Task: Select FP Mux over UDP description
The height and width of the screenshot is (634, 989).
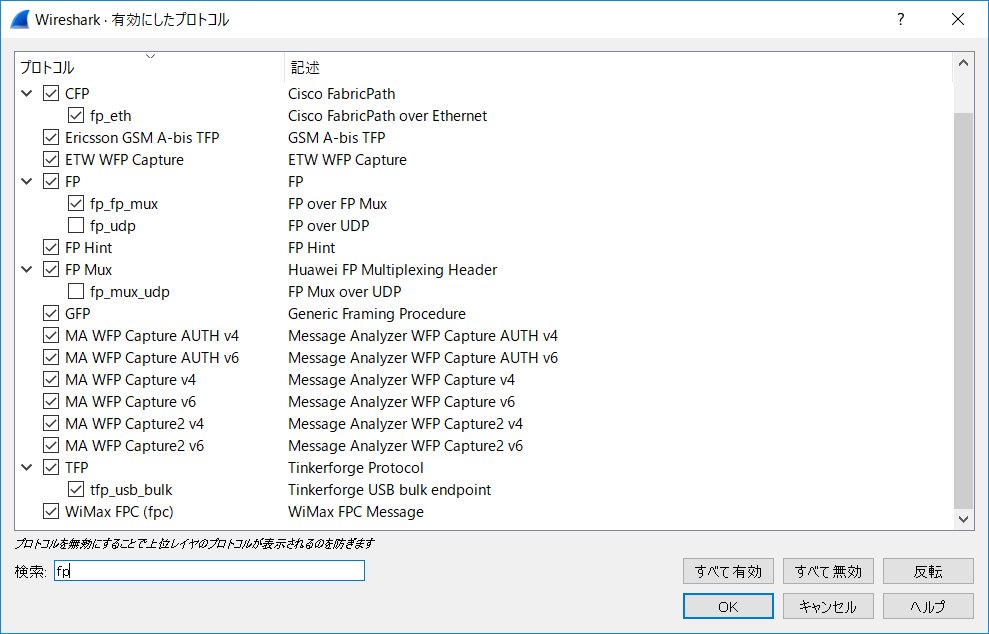Action: [344, 291]
